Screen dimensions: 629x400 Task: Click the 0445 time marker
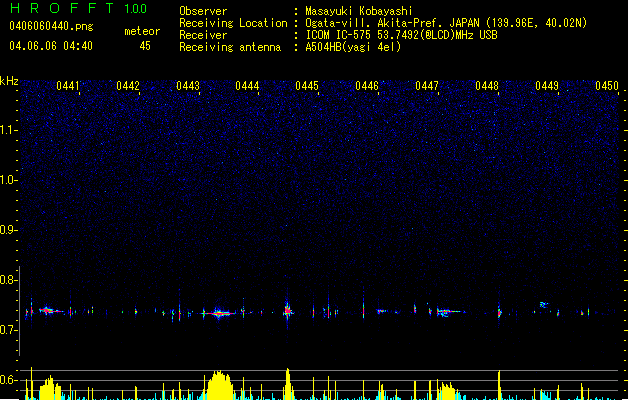click(x=307, y=86)
